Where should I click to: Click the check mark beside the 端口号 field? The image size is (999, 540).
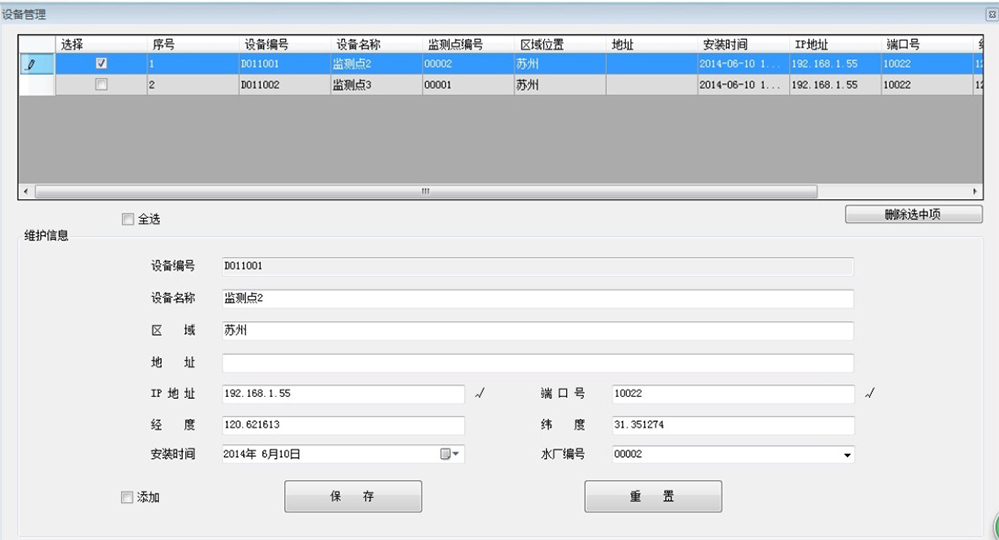pos(870,394)
